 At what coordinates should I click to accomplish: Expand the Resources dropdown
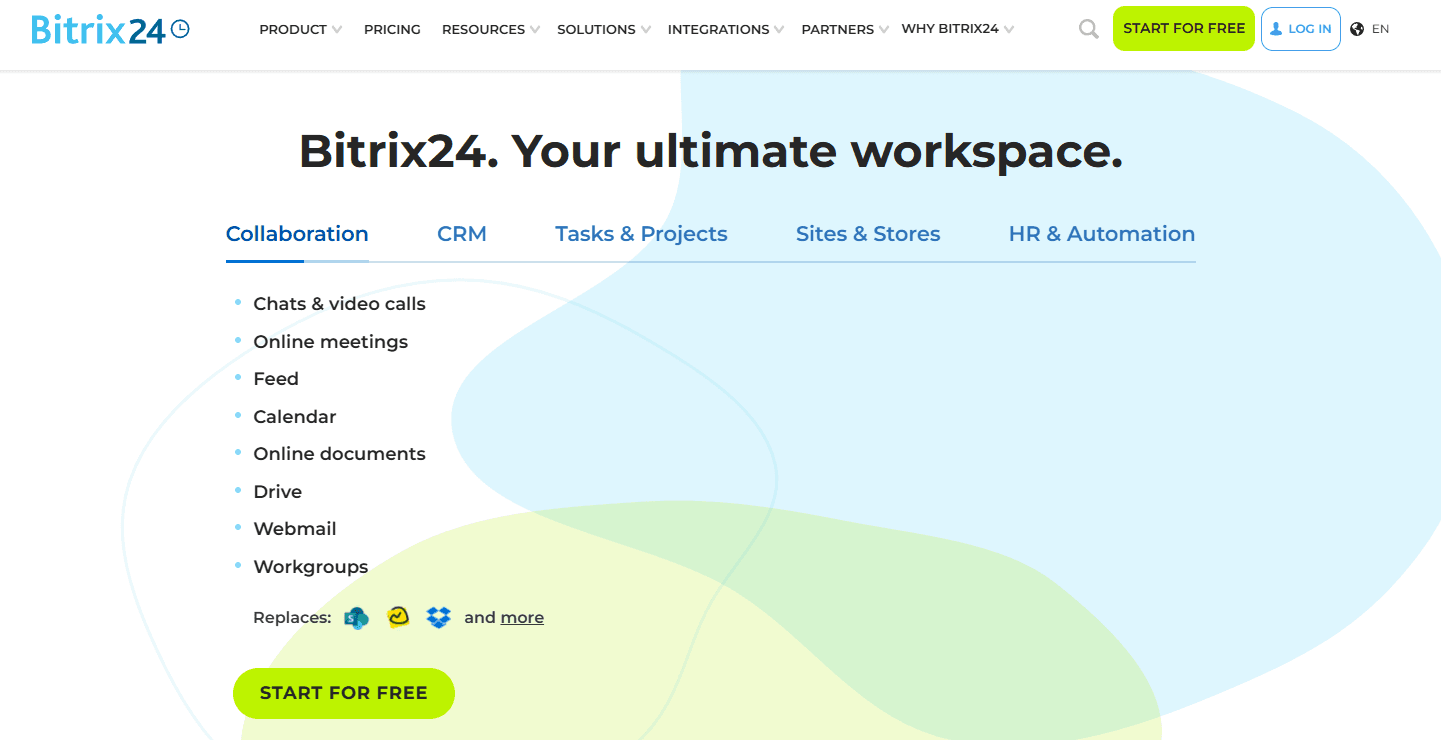click(490, 30)
